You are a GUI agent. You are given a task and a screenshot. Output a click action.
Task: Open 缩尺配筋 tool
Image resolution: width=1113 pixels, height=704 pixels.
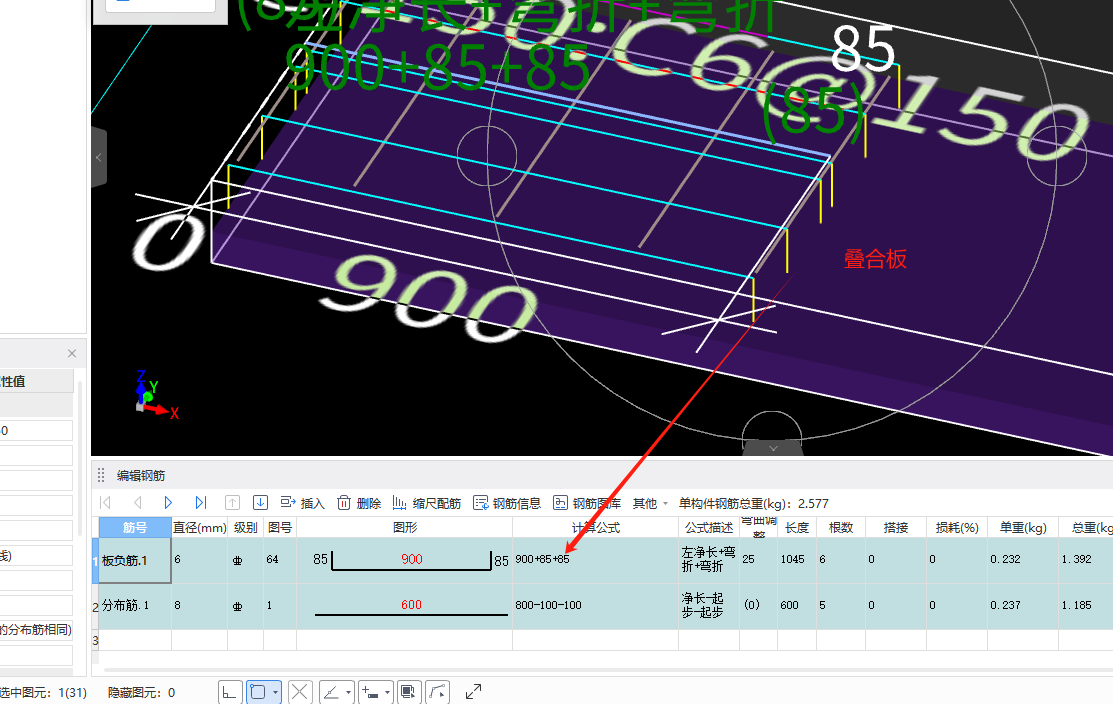coord(427,503)
